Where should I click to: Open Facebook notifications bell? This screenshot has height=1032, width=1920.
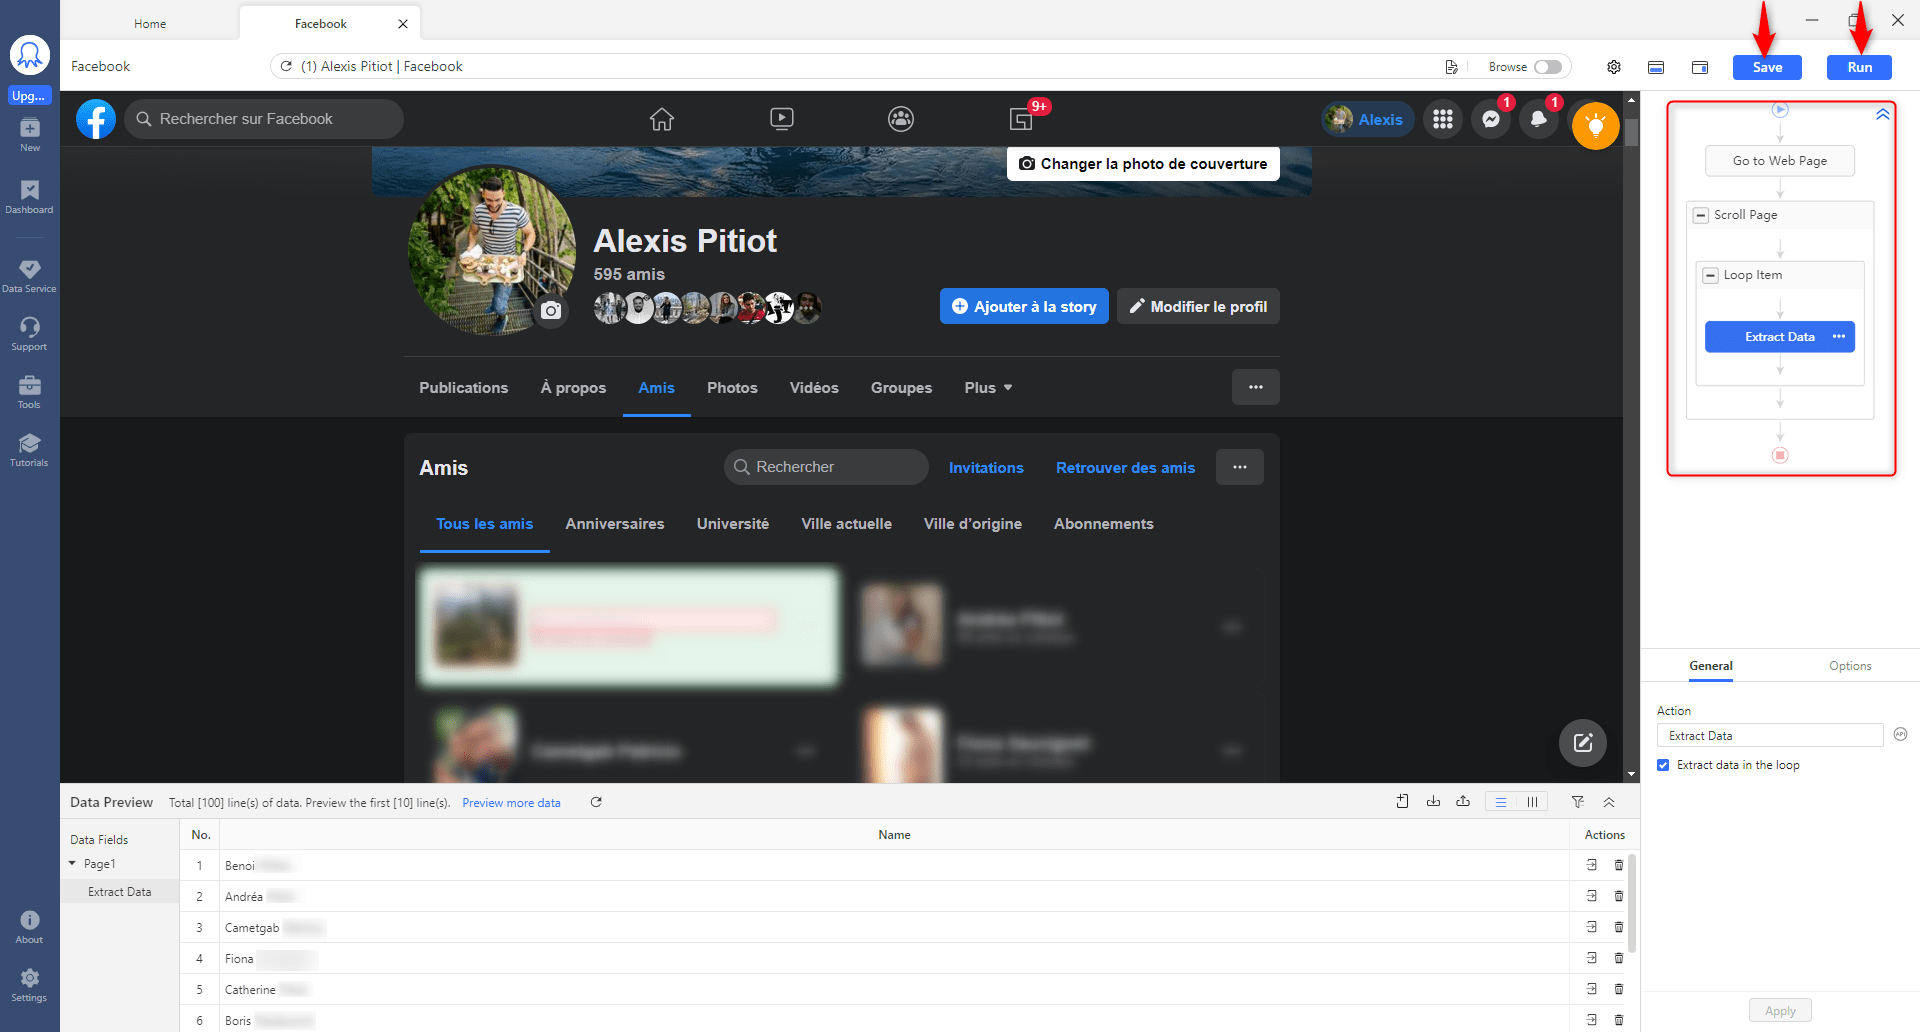coord(1538,120)
